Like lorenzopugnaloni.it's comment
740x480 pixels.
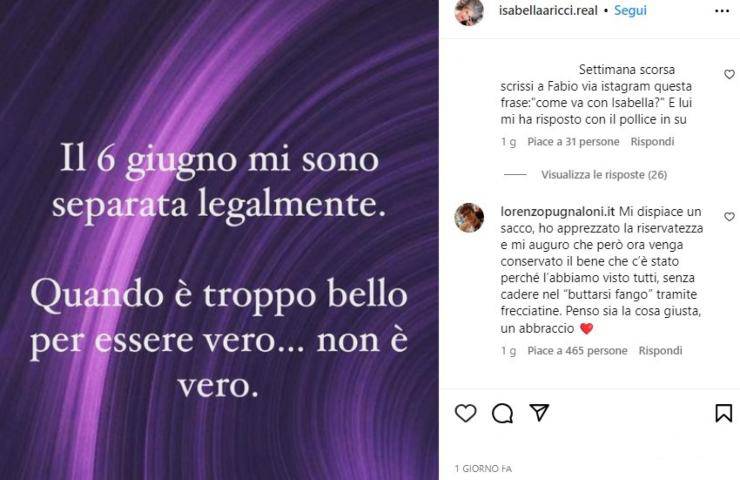click(x=729, y=216)
